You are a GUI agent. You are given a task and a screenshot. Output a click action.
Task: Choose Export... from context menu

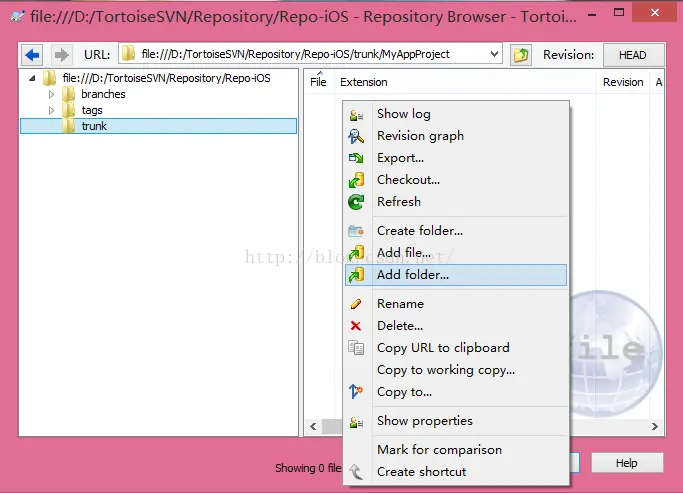456,158
